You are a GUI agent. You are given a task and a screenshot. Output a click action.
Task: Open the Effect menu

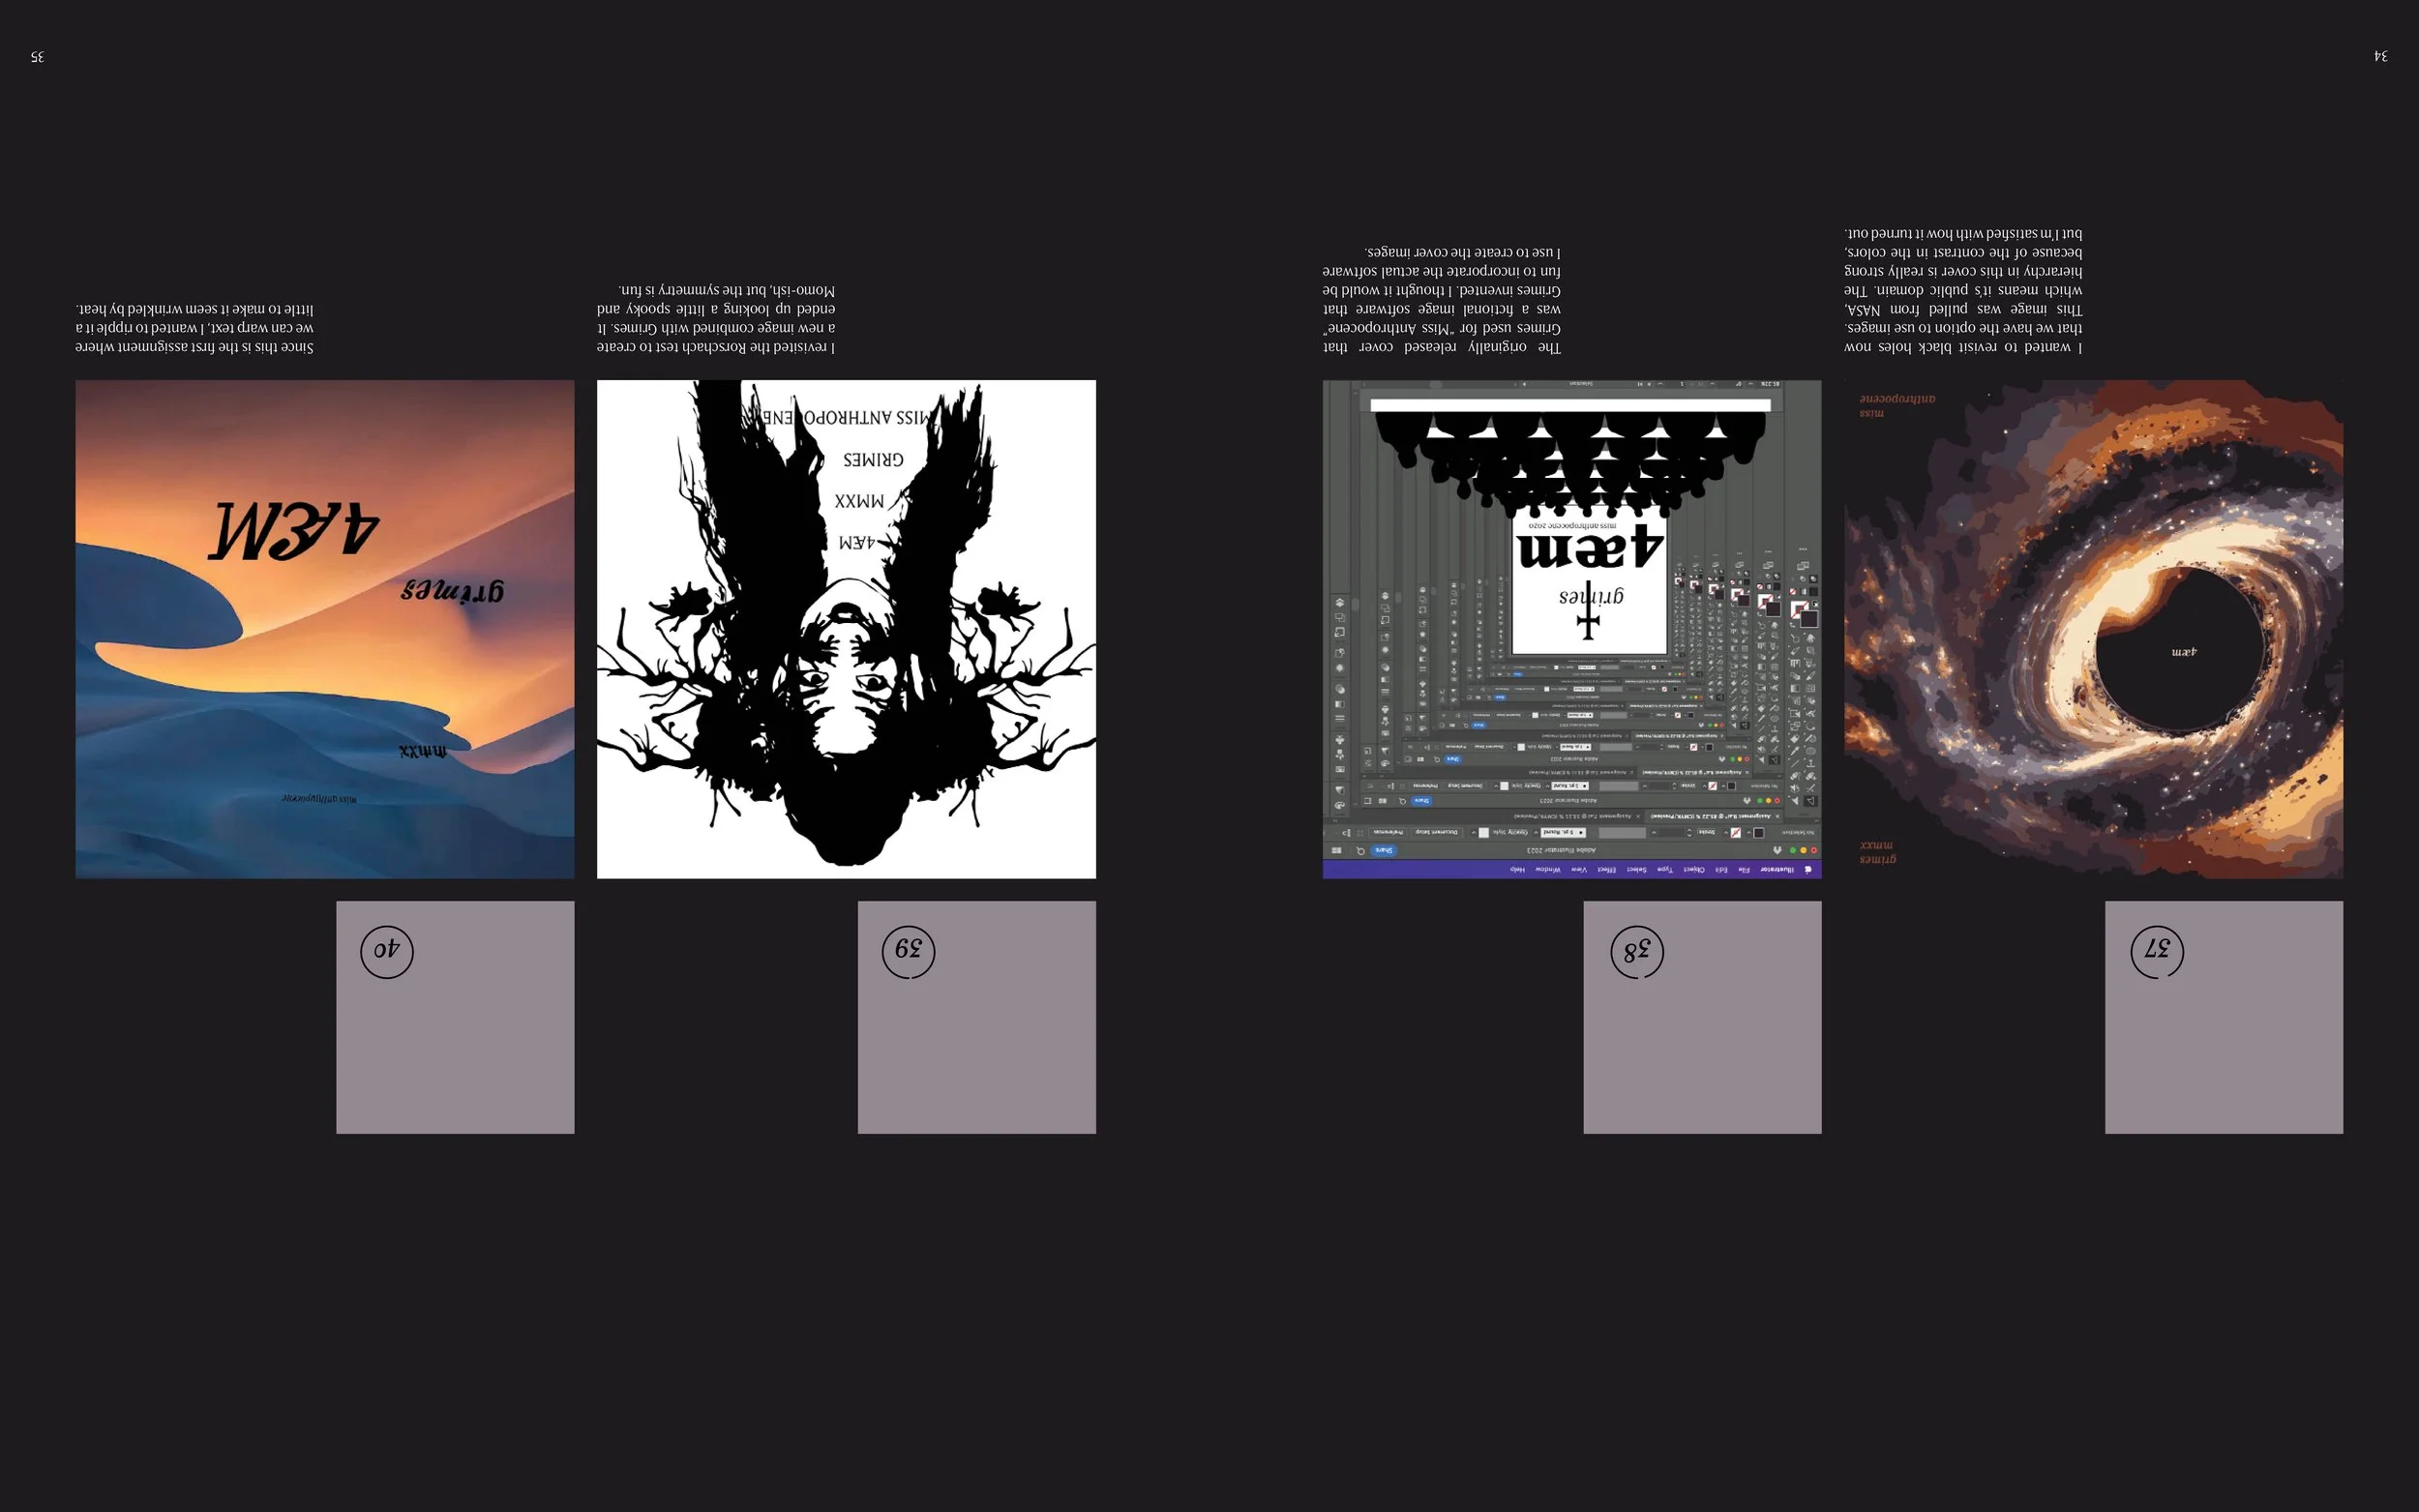point(1607,870)
